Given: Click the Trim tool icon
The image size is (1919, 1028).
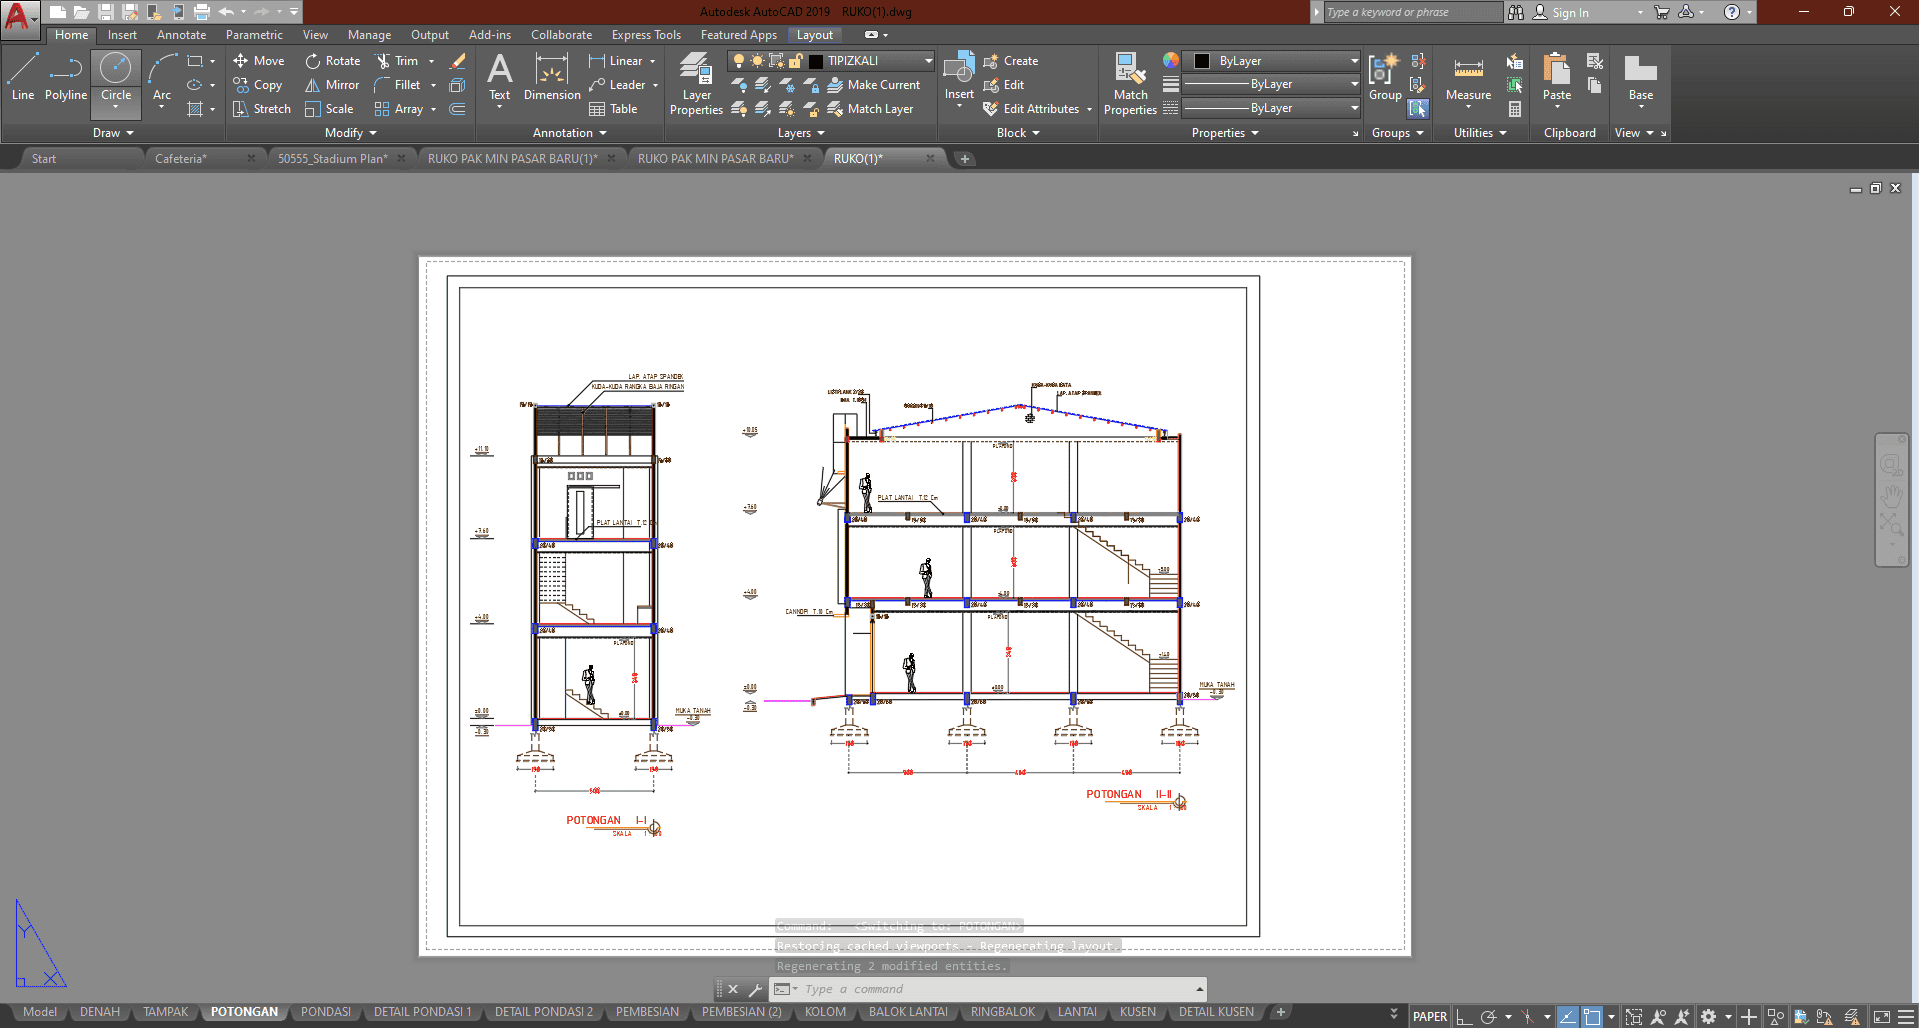Looking at the screenshot, I should 383,61.
